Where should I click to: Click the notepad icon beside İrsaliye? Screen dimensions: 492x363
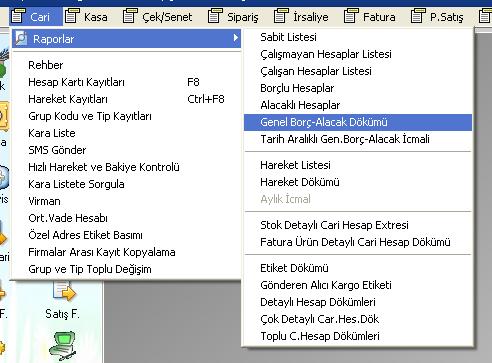pos(281,16)
